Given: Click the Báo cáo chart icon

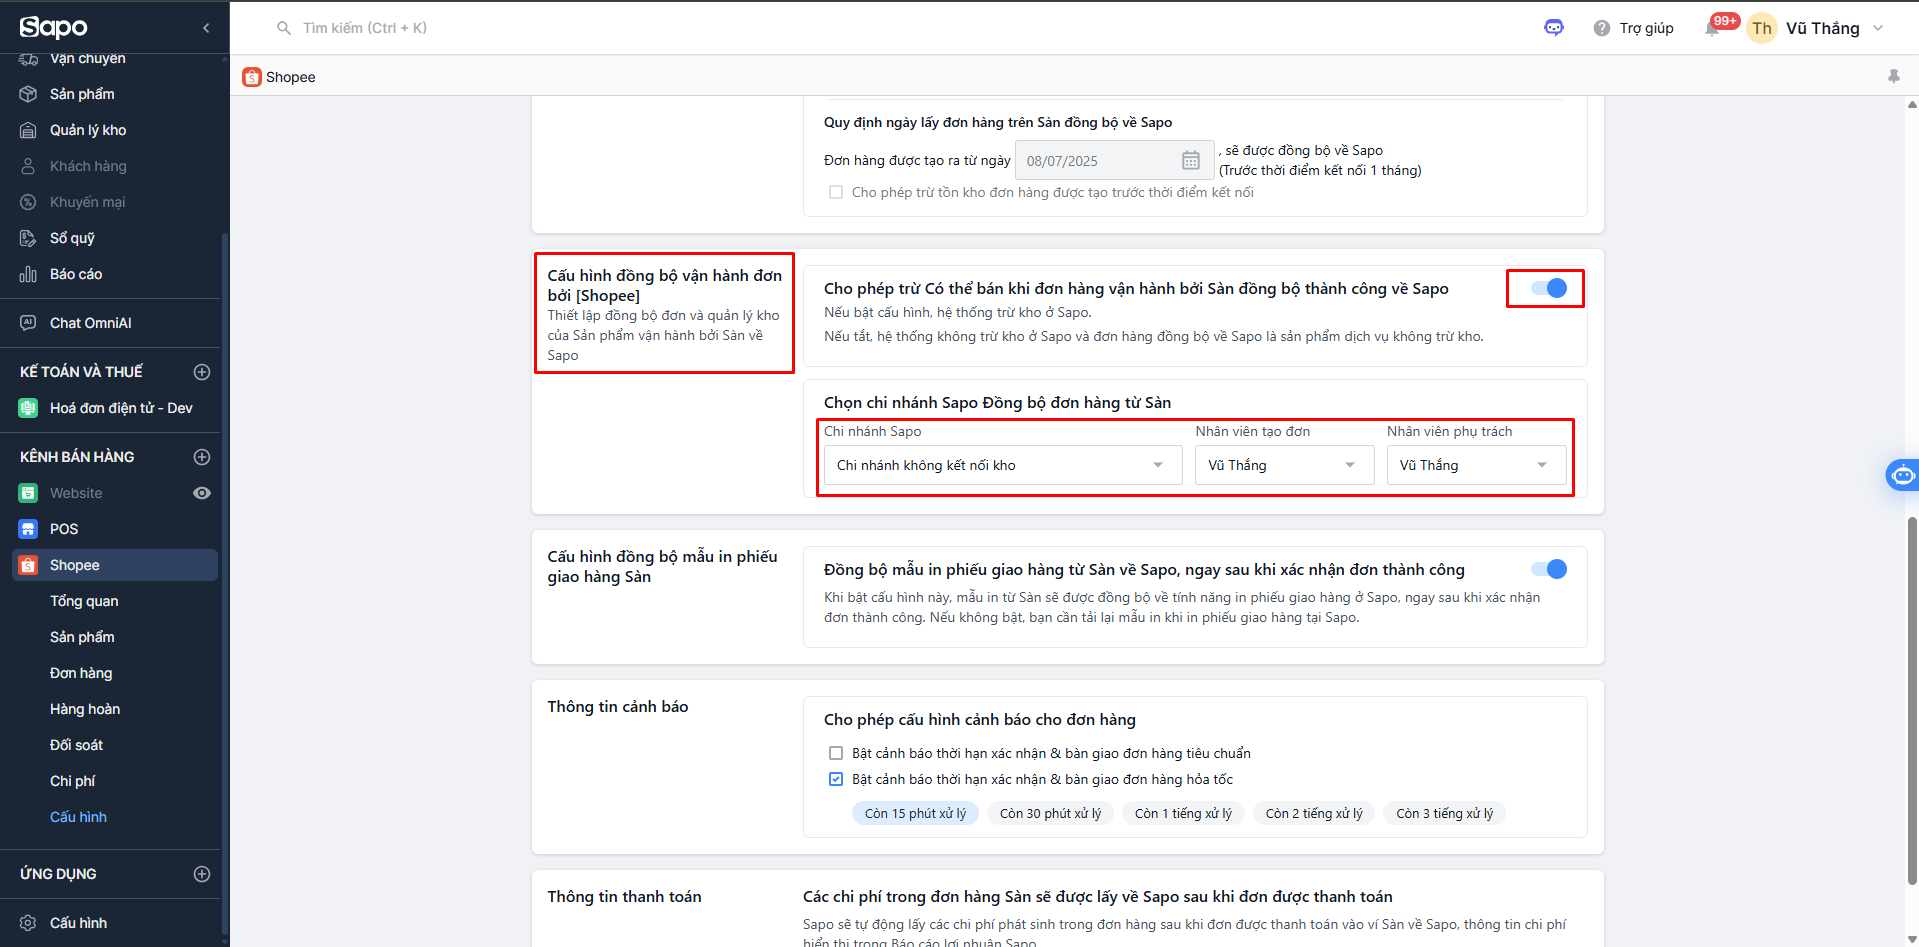Looking at the screenshot, I should (x=28, y=274).
